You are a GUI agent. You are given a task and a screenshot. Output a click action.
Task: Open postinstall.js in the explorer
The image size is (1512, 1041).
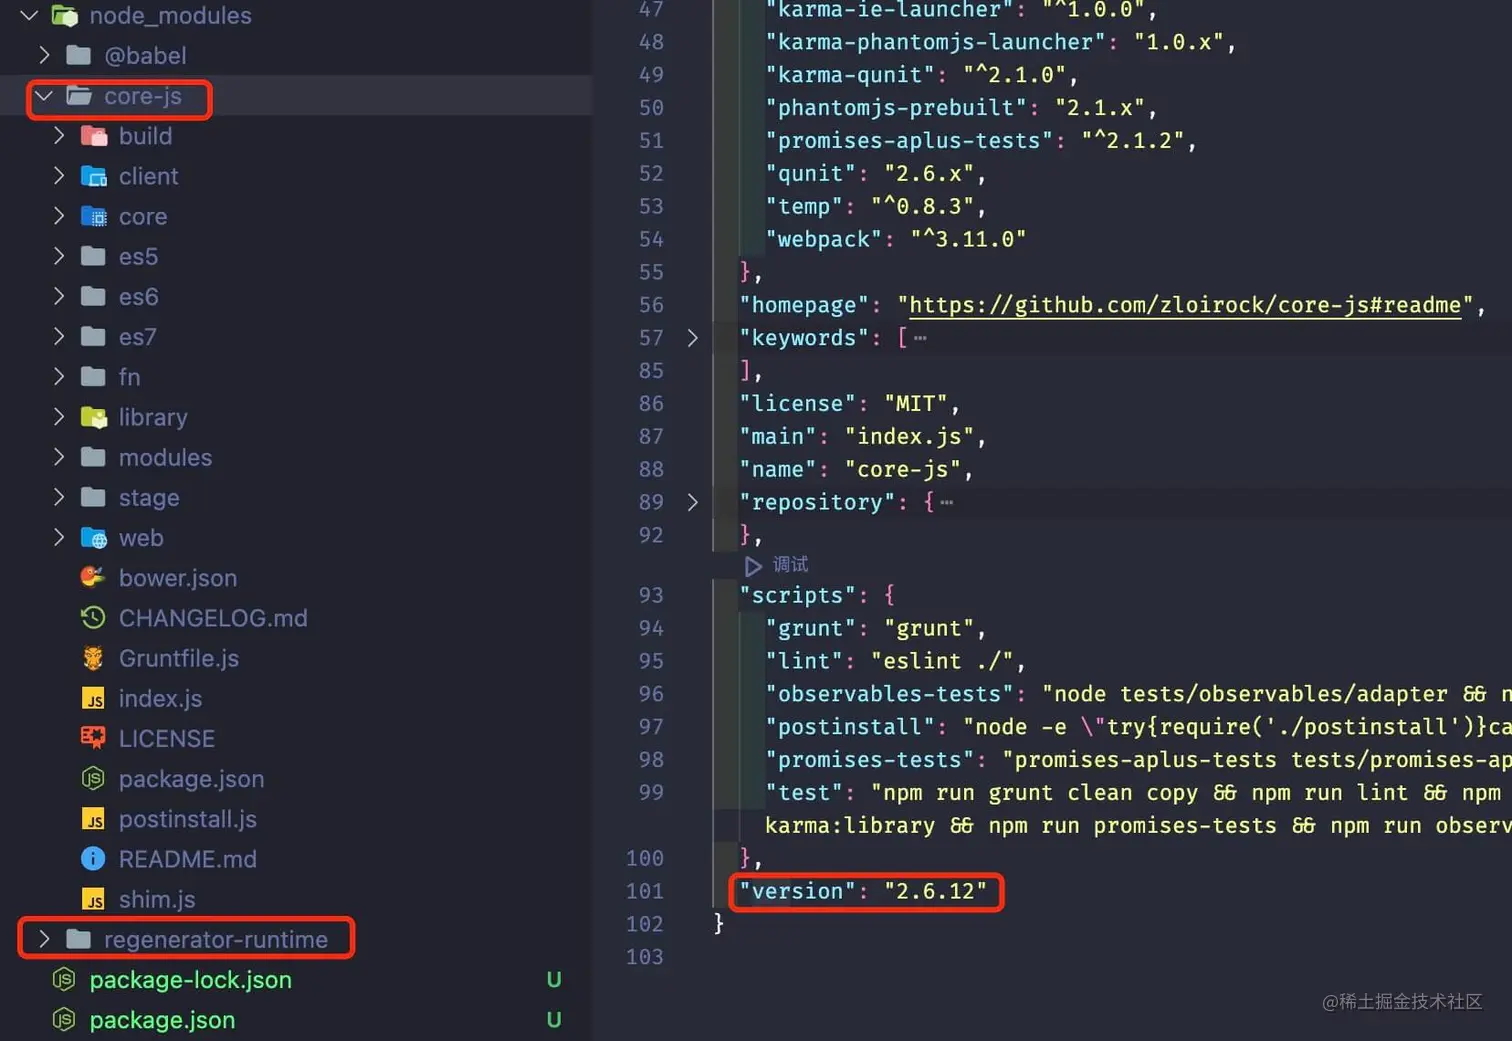pyautogui.click(x=188, y=819)
